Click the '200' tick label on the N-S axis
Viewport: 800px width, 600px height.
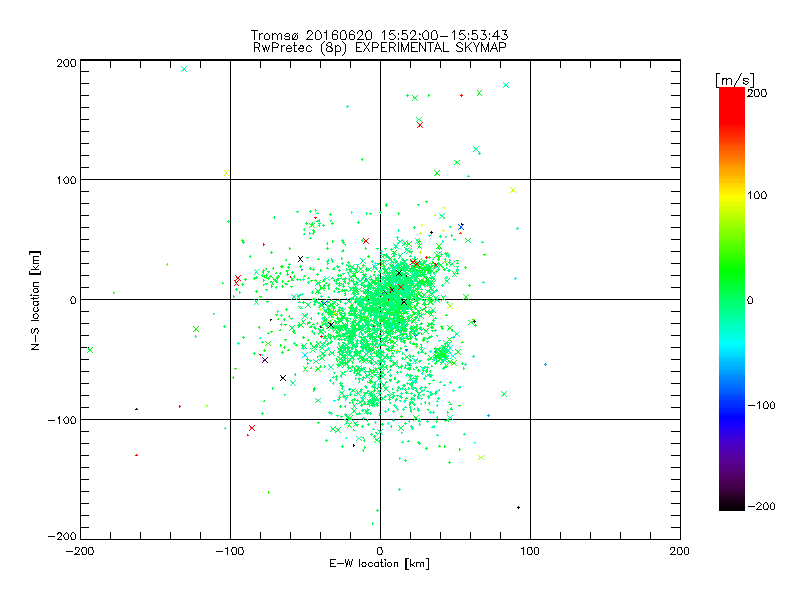(x=66, y=63)
